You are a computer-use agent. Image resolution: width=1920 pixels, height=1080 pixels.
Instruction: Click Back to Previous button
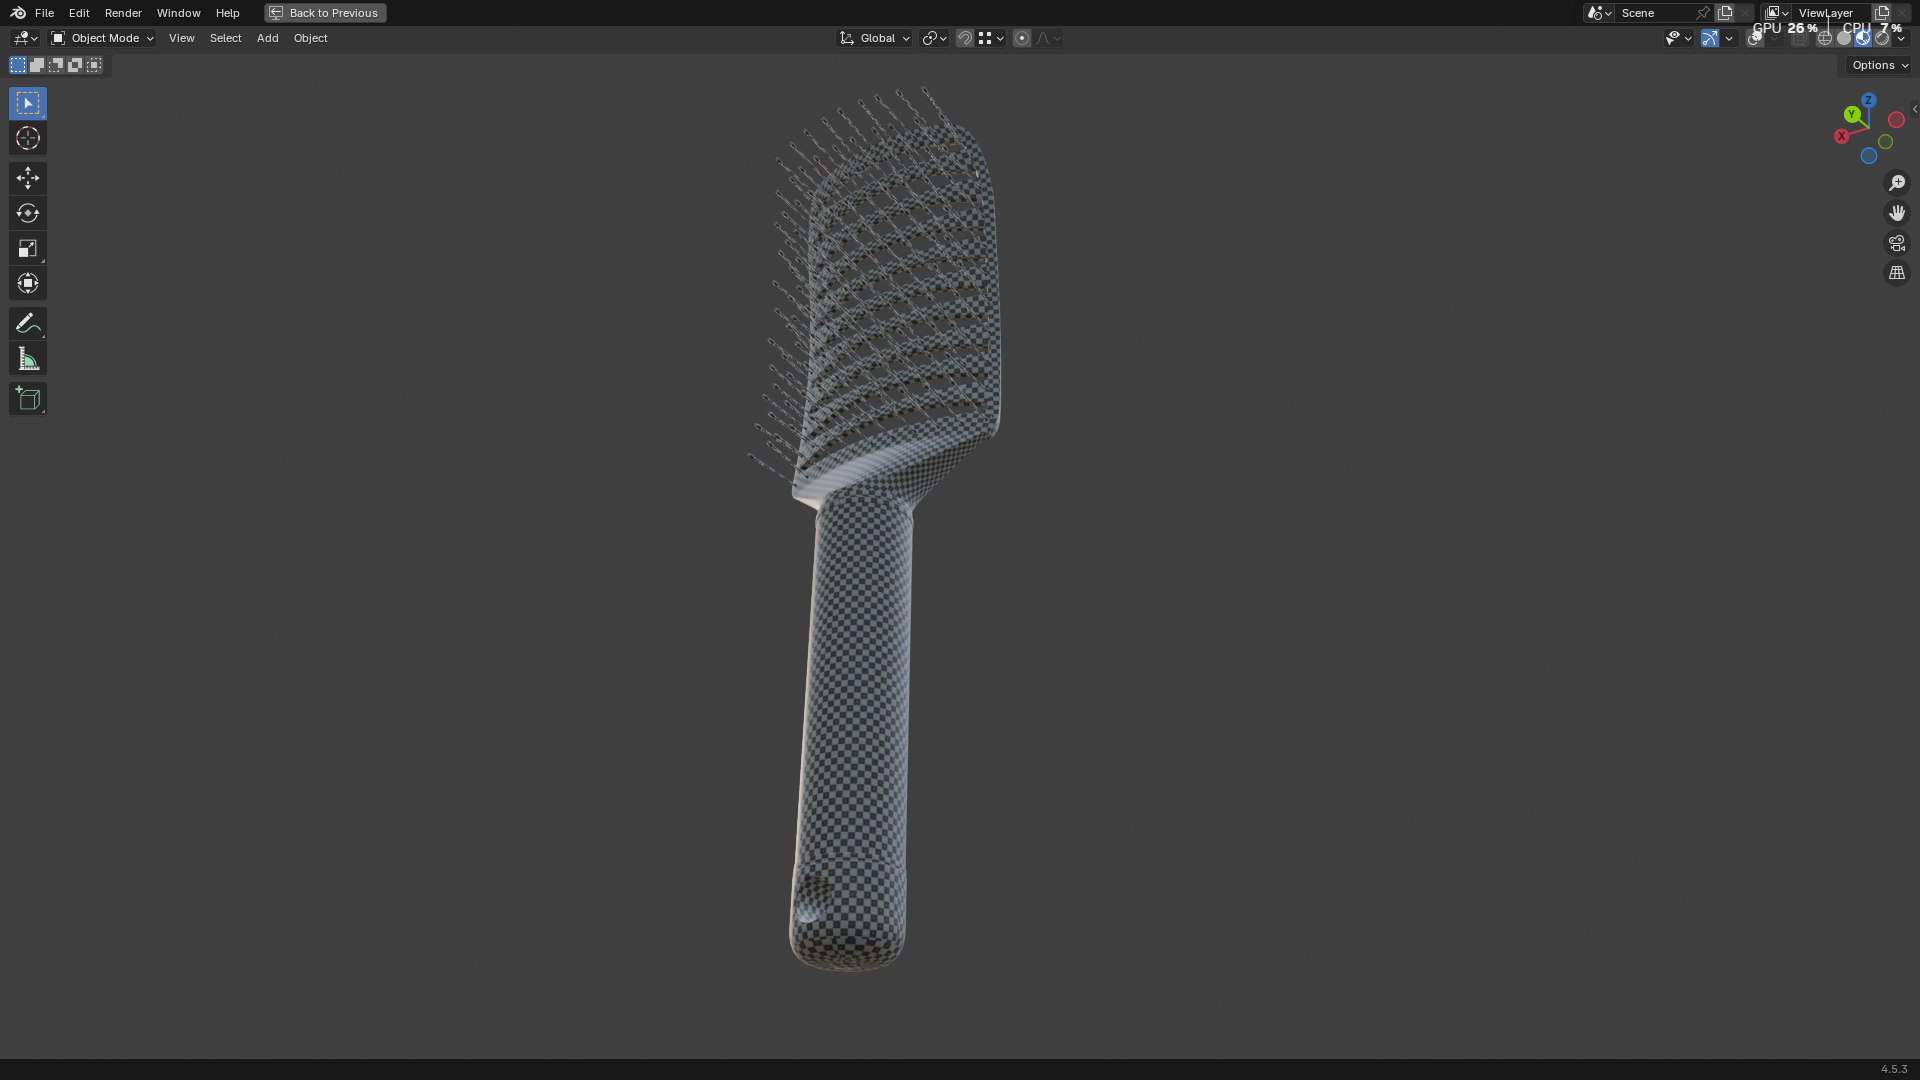[325, 13]
